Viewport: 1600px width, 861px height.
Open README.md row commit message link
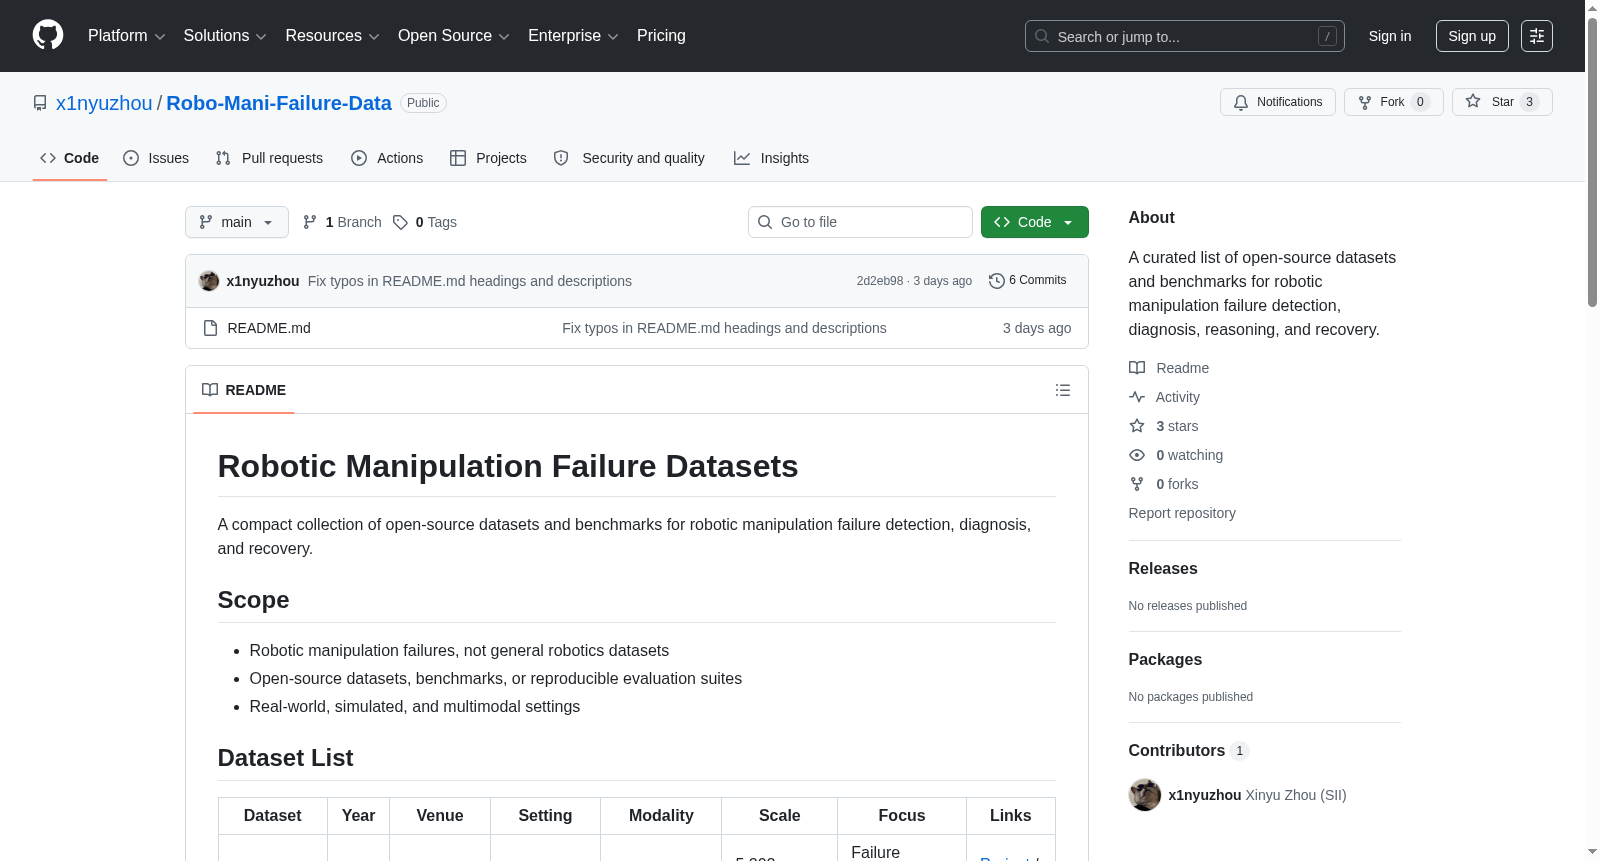point(724,328)
